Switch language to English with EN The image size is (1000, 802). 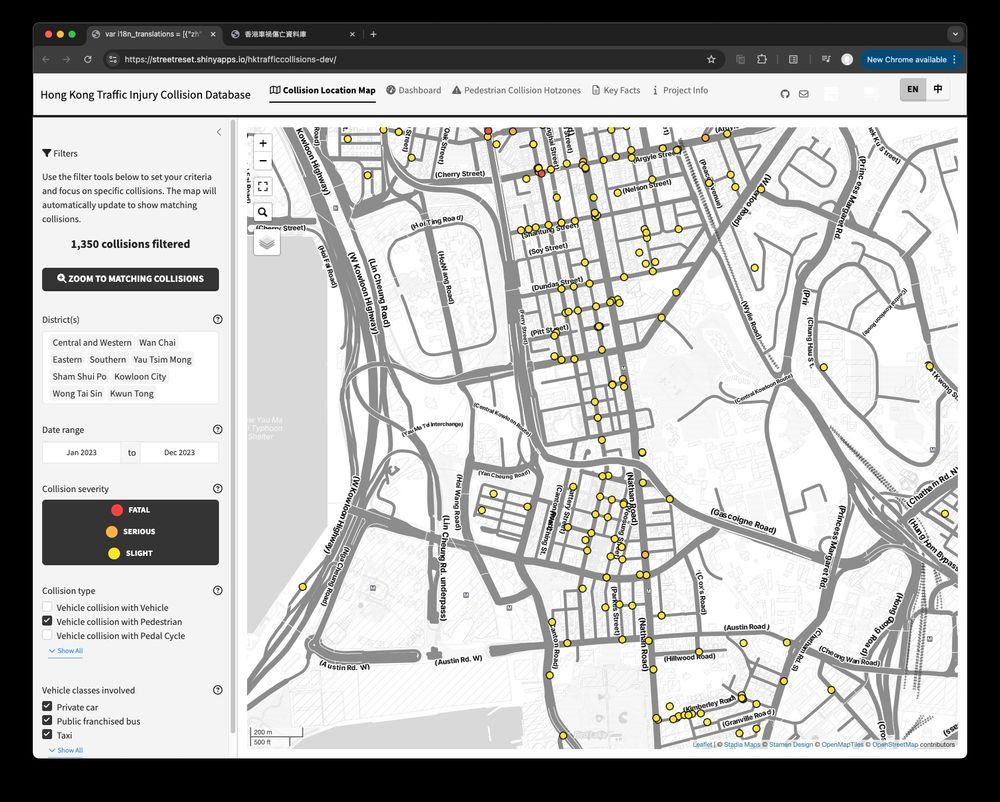coord(913,89)
